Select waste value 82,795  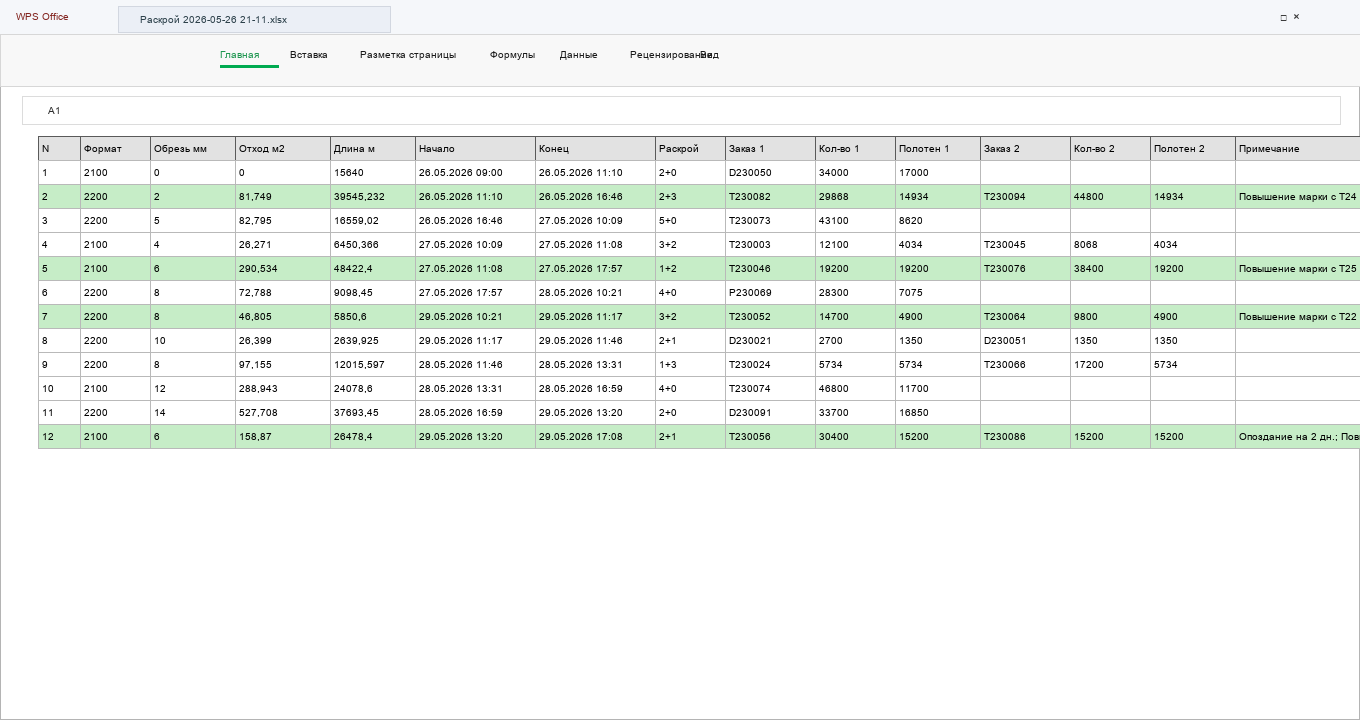pyautogui.click(x=283, y=221)
